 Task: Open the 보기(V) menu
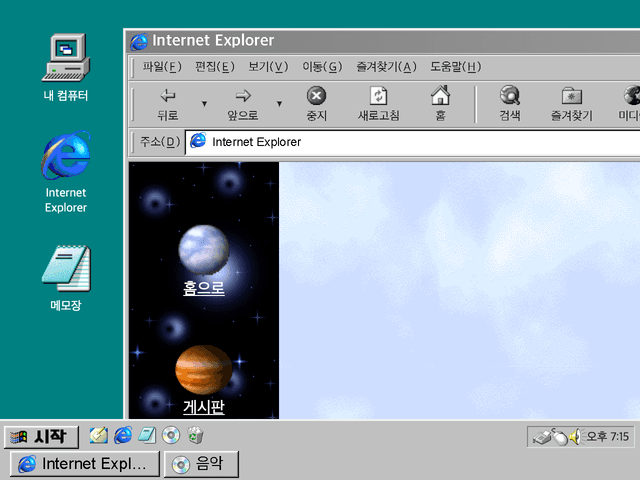pos(268,67)
